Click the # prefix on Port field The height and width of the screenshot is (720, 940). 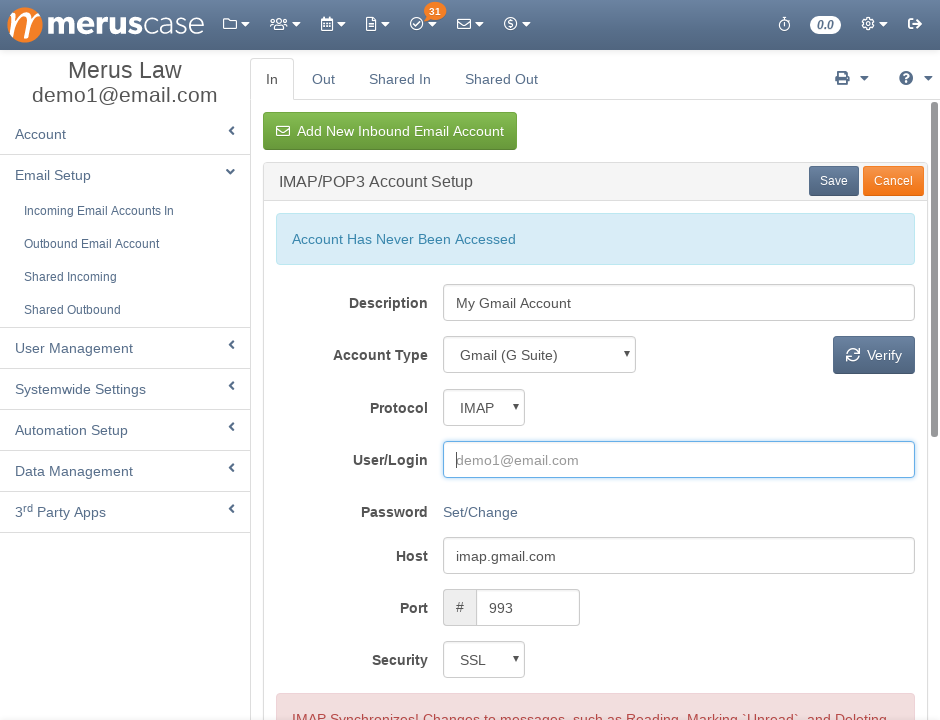pos(460,607)
